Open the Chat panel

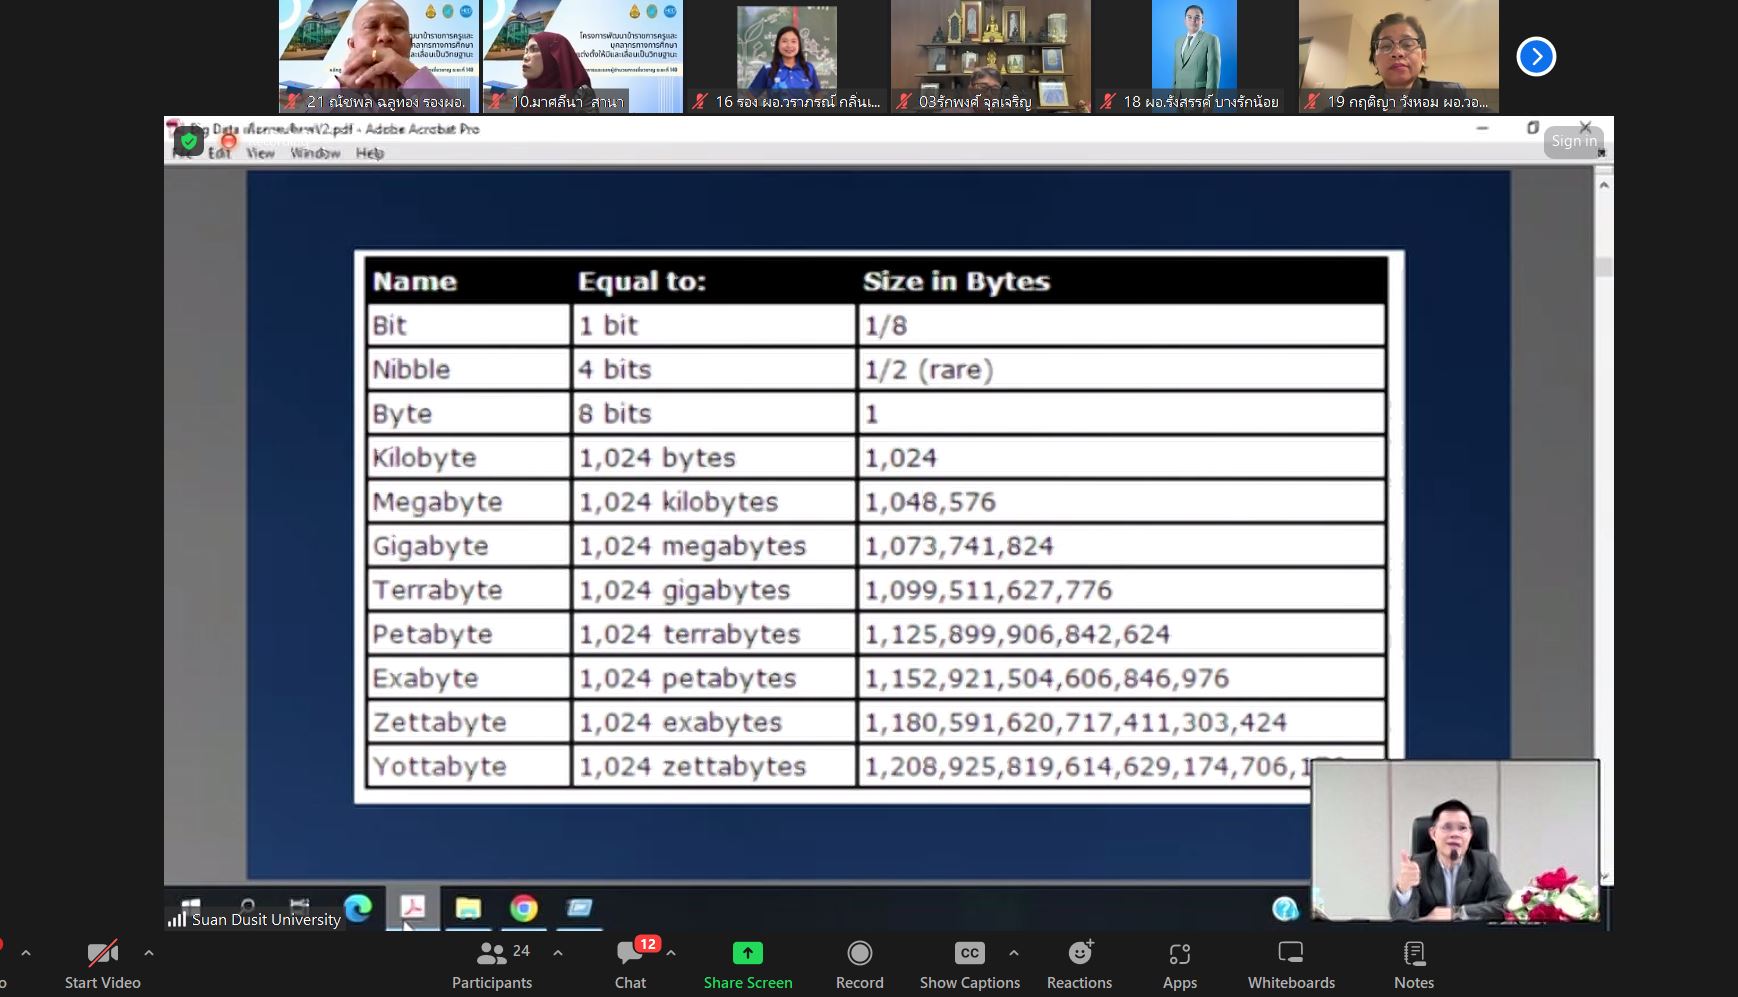(x=631, y=965)
